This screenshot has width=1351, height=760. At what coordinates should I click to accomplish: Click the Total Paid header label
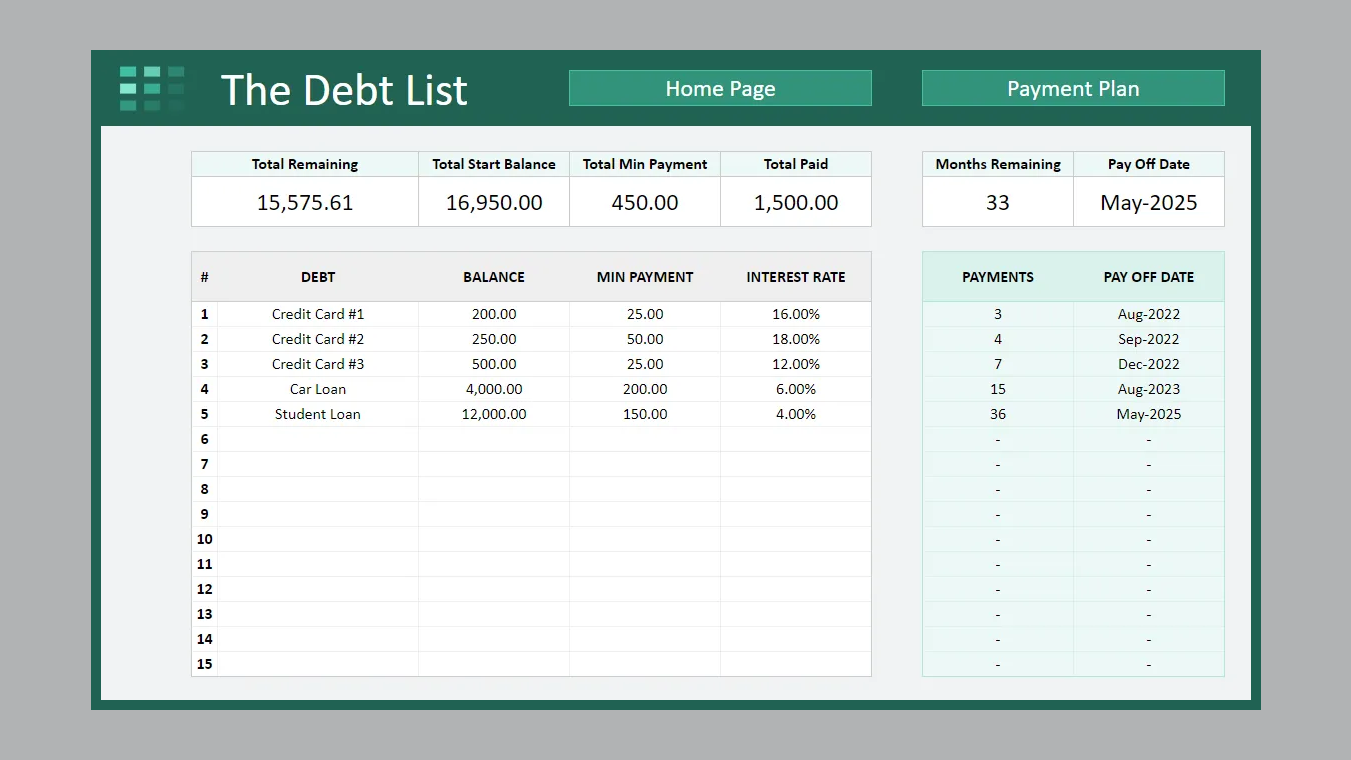point(796,164)
